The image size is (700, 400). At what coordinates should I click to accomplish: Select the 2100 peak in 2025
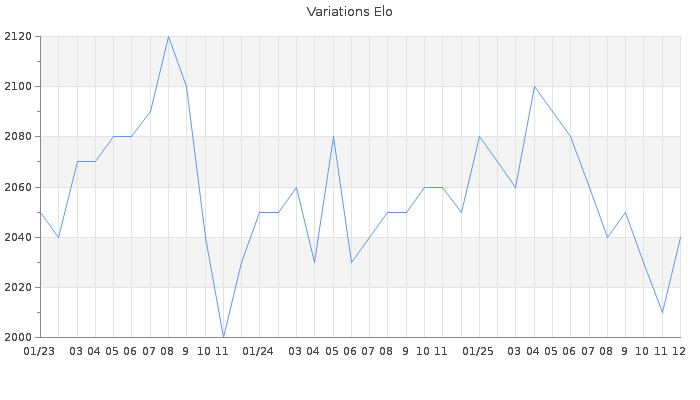534,87
